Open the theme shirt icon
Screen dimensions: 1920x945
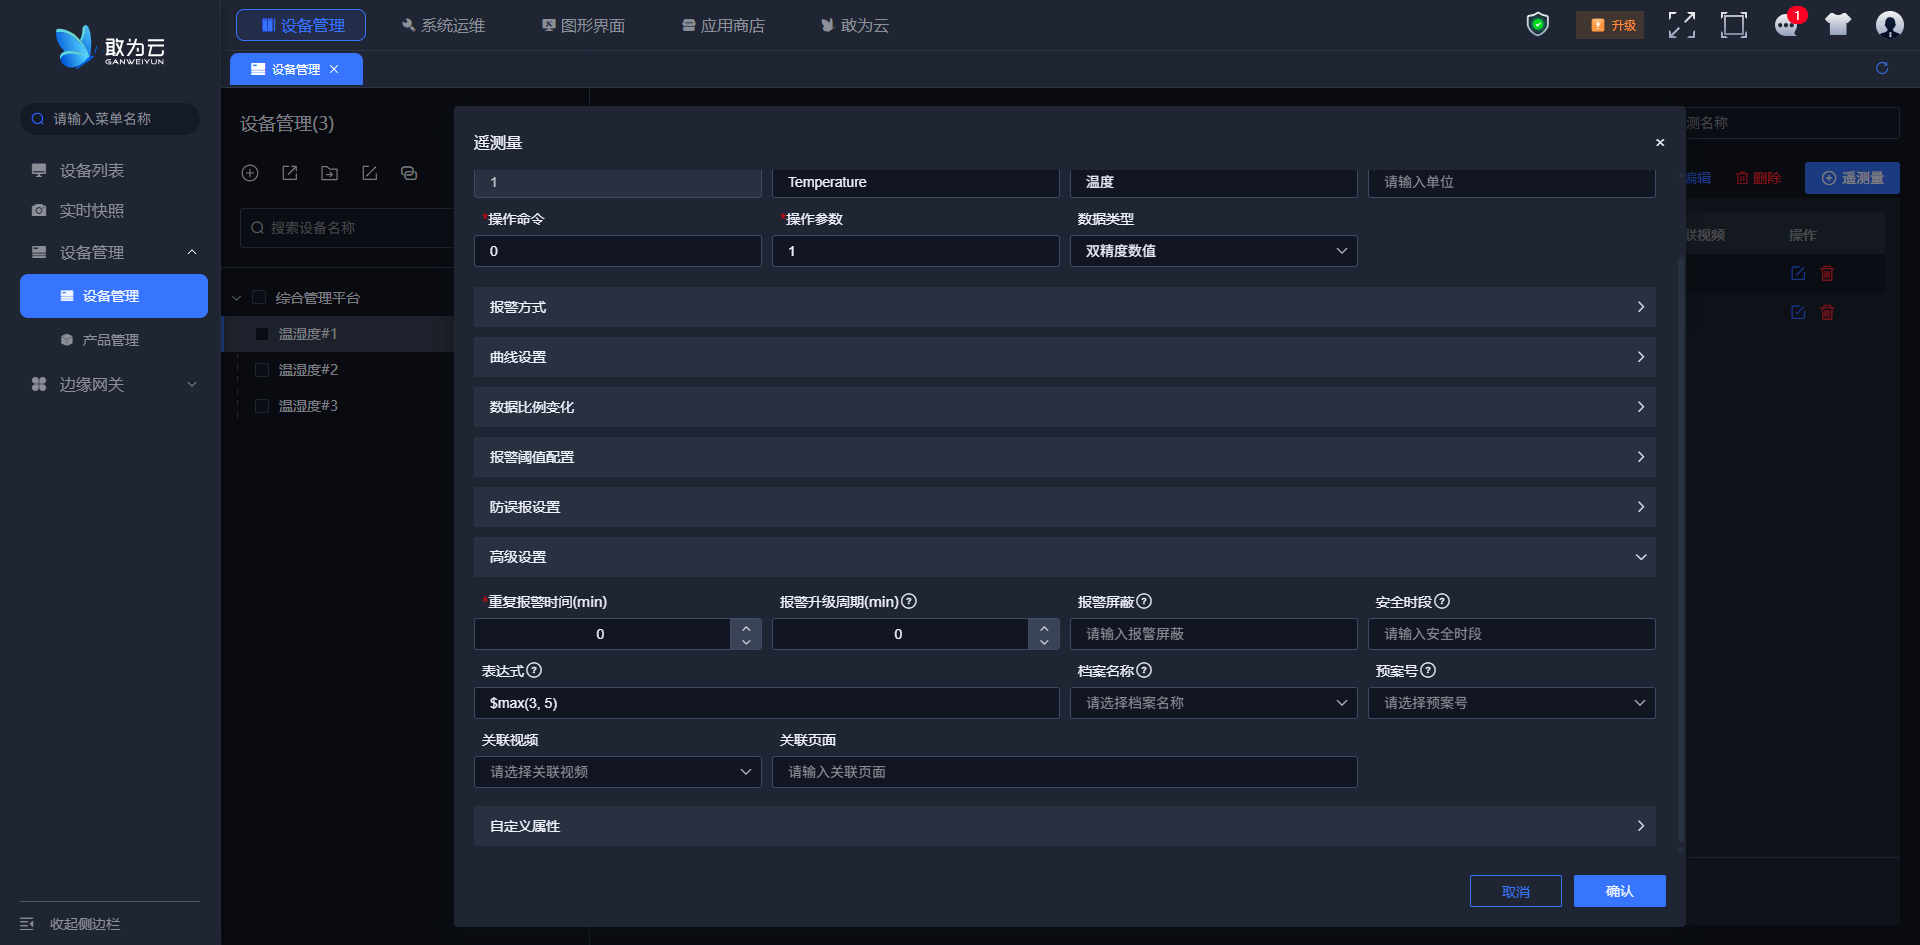pos(1838,25)
